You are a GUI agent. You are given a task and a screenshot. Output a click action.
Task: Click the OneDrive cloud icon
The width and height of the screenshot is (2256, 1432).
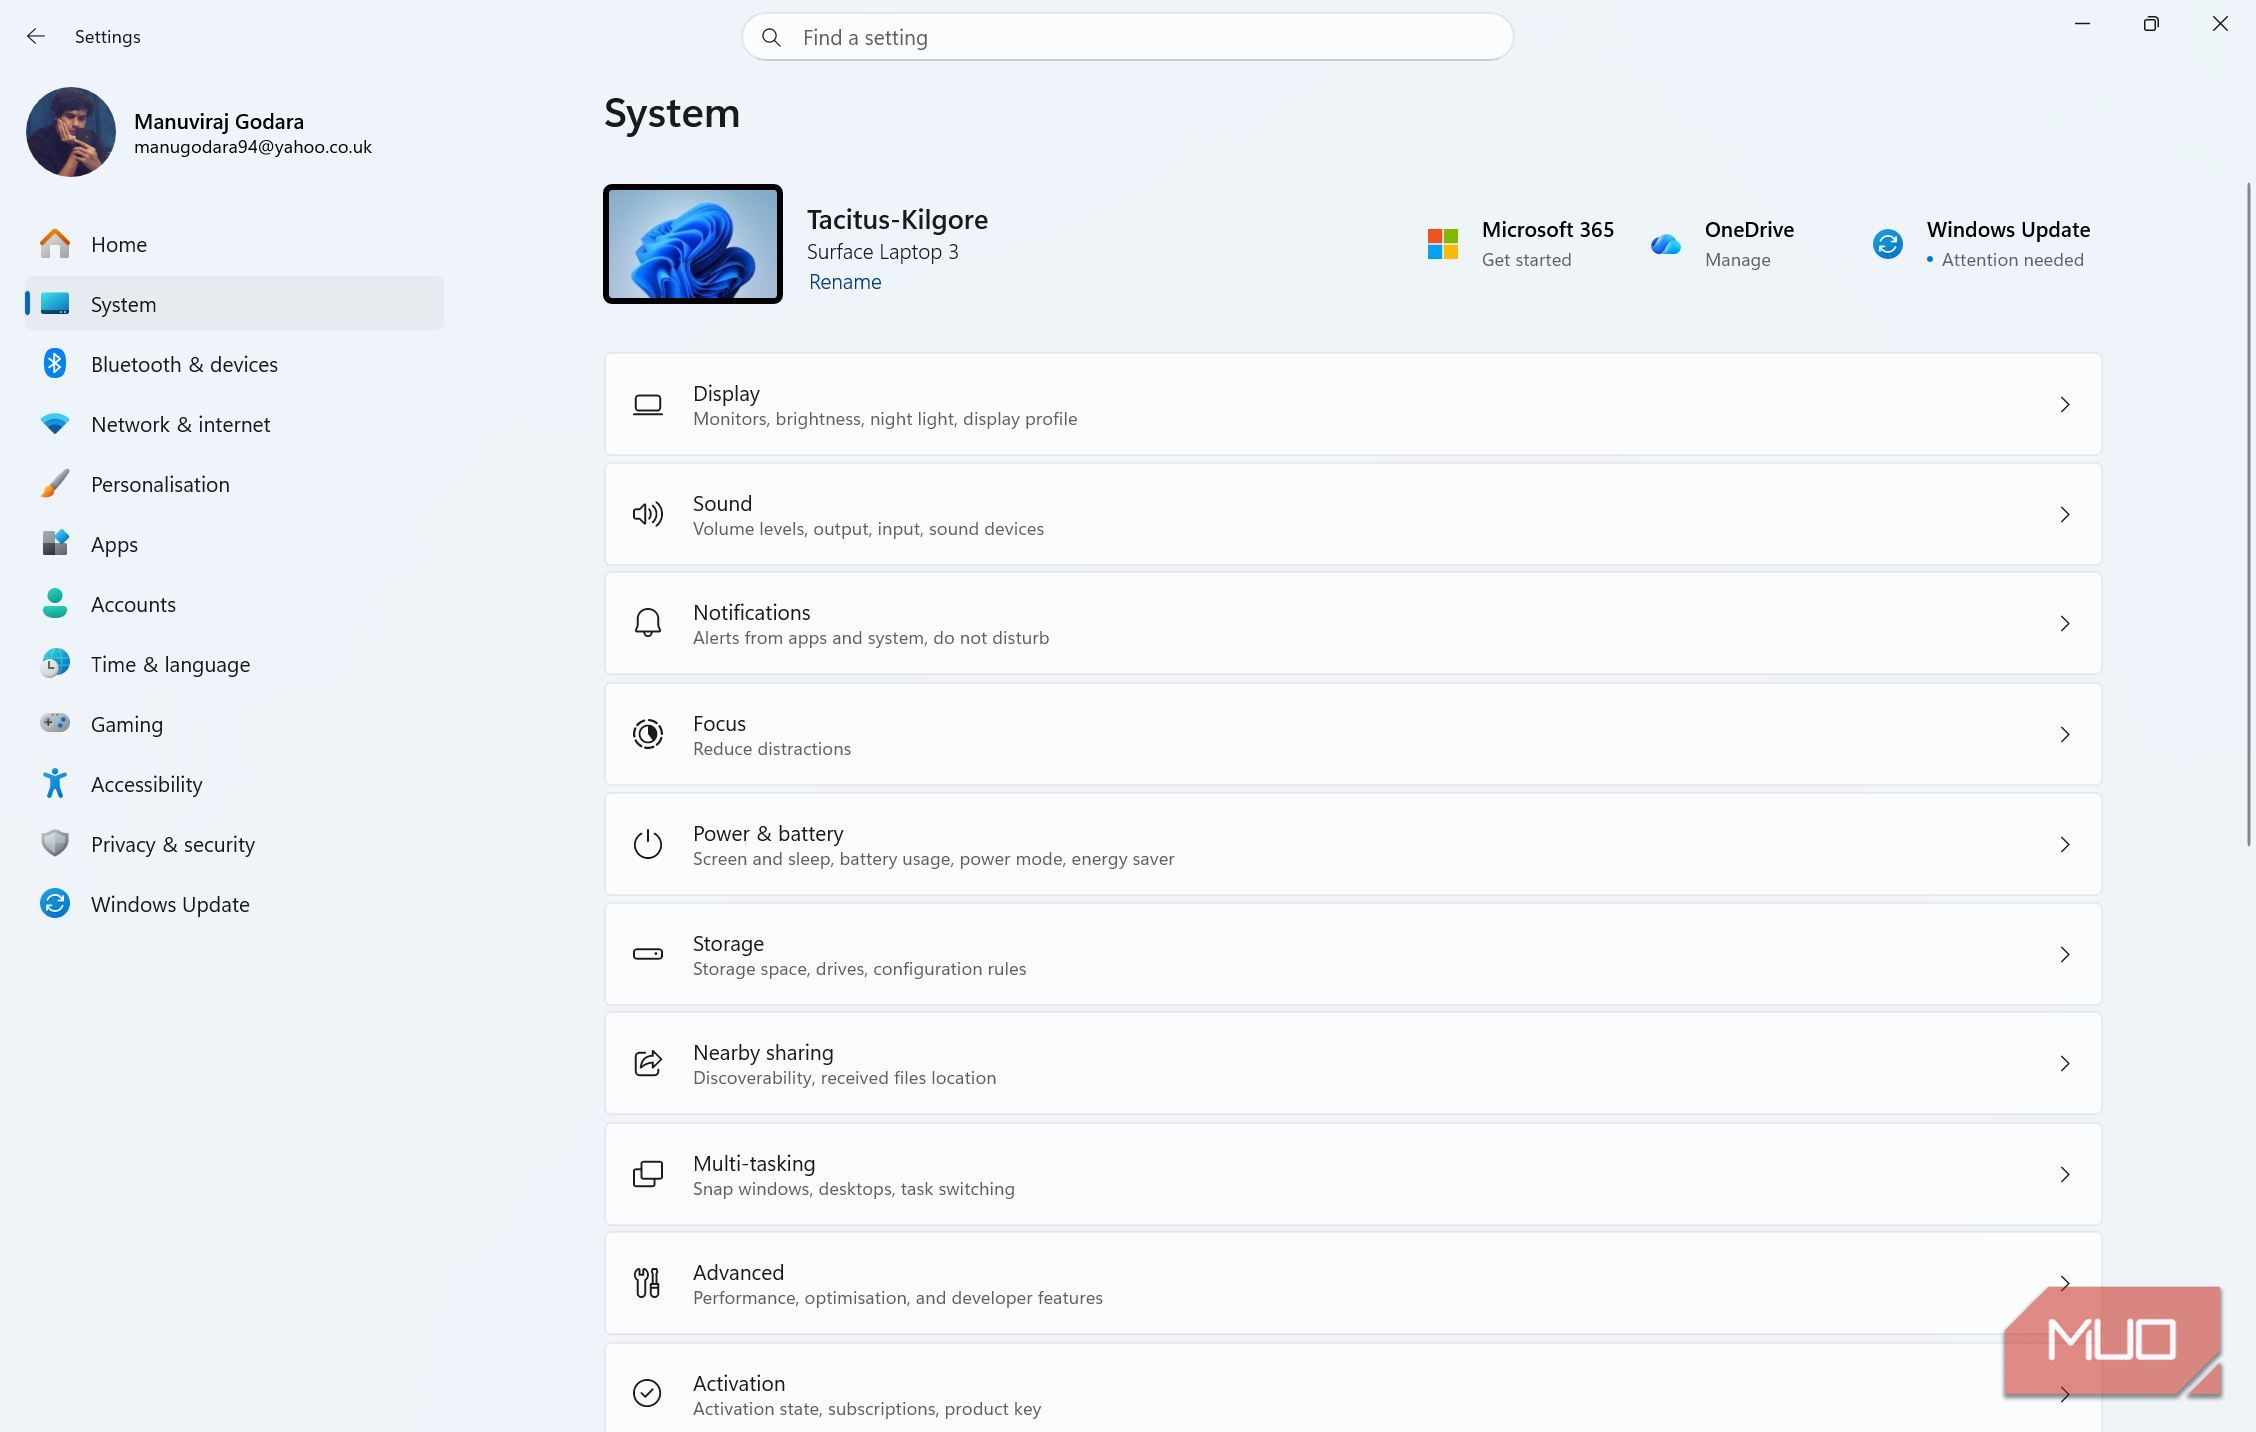pyautogui.click(x=1665, y=244)
